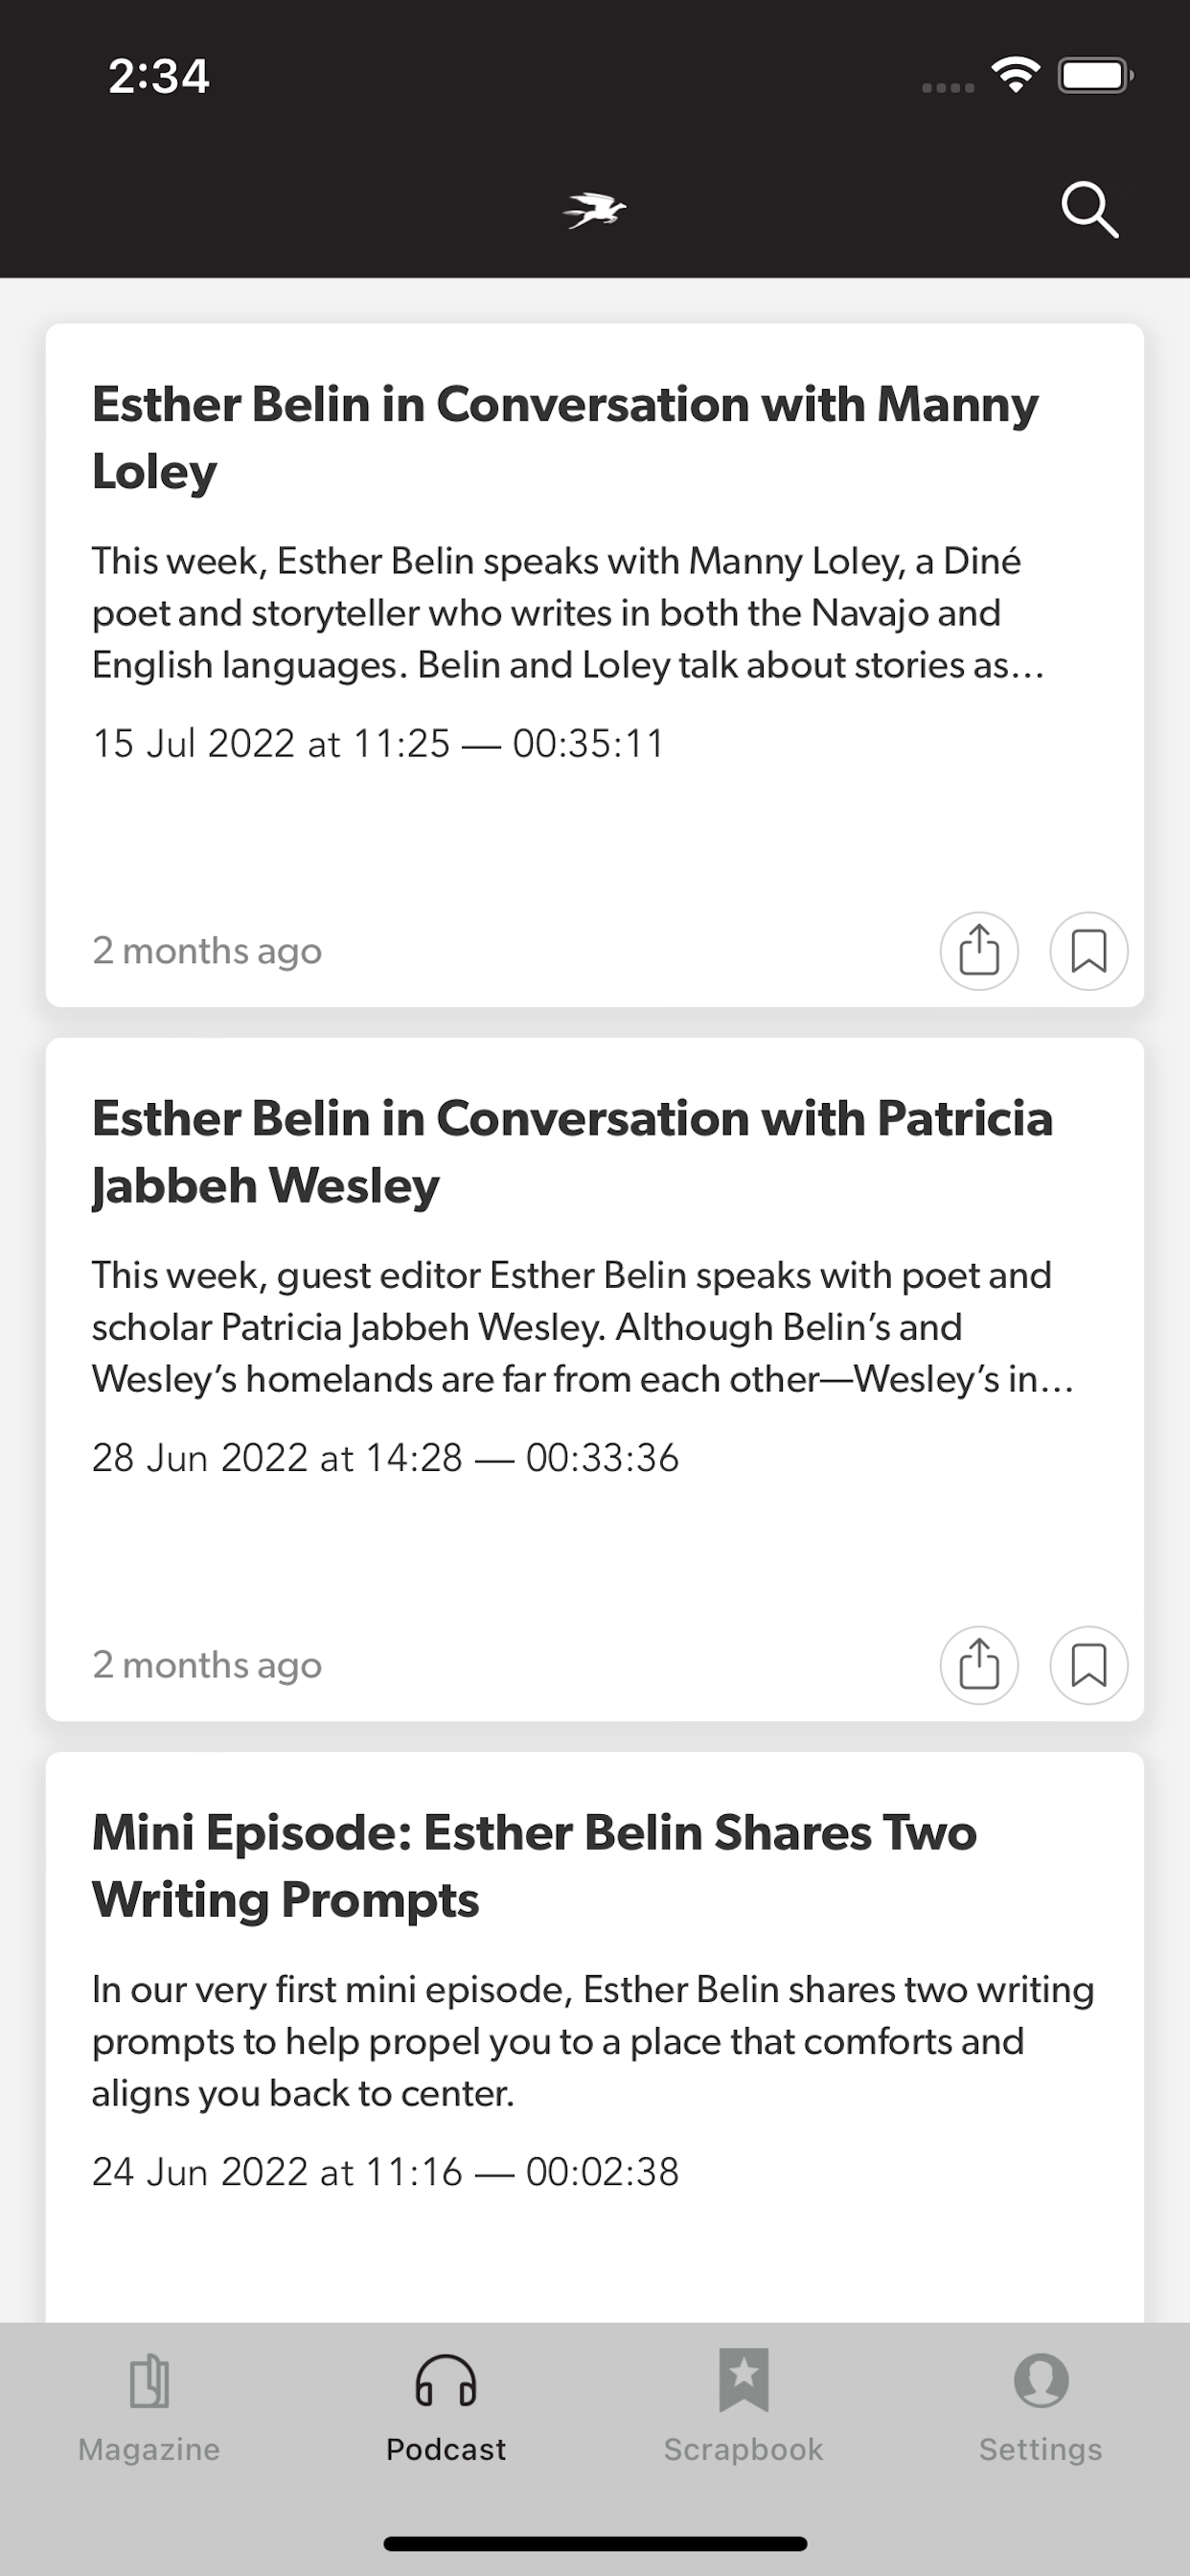Tap the 28 Jun 2022 episode timestamp

385,1457
